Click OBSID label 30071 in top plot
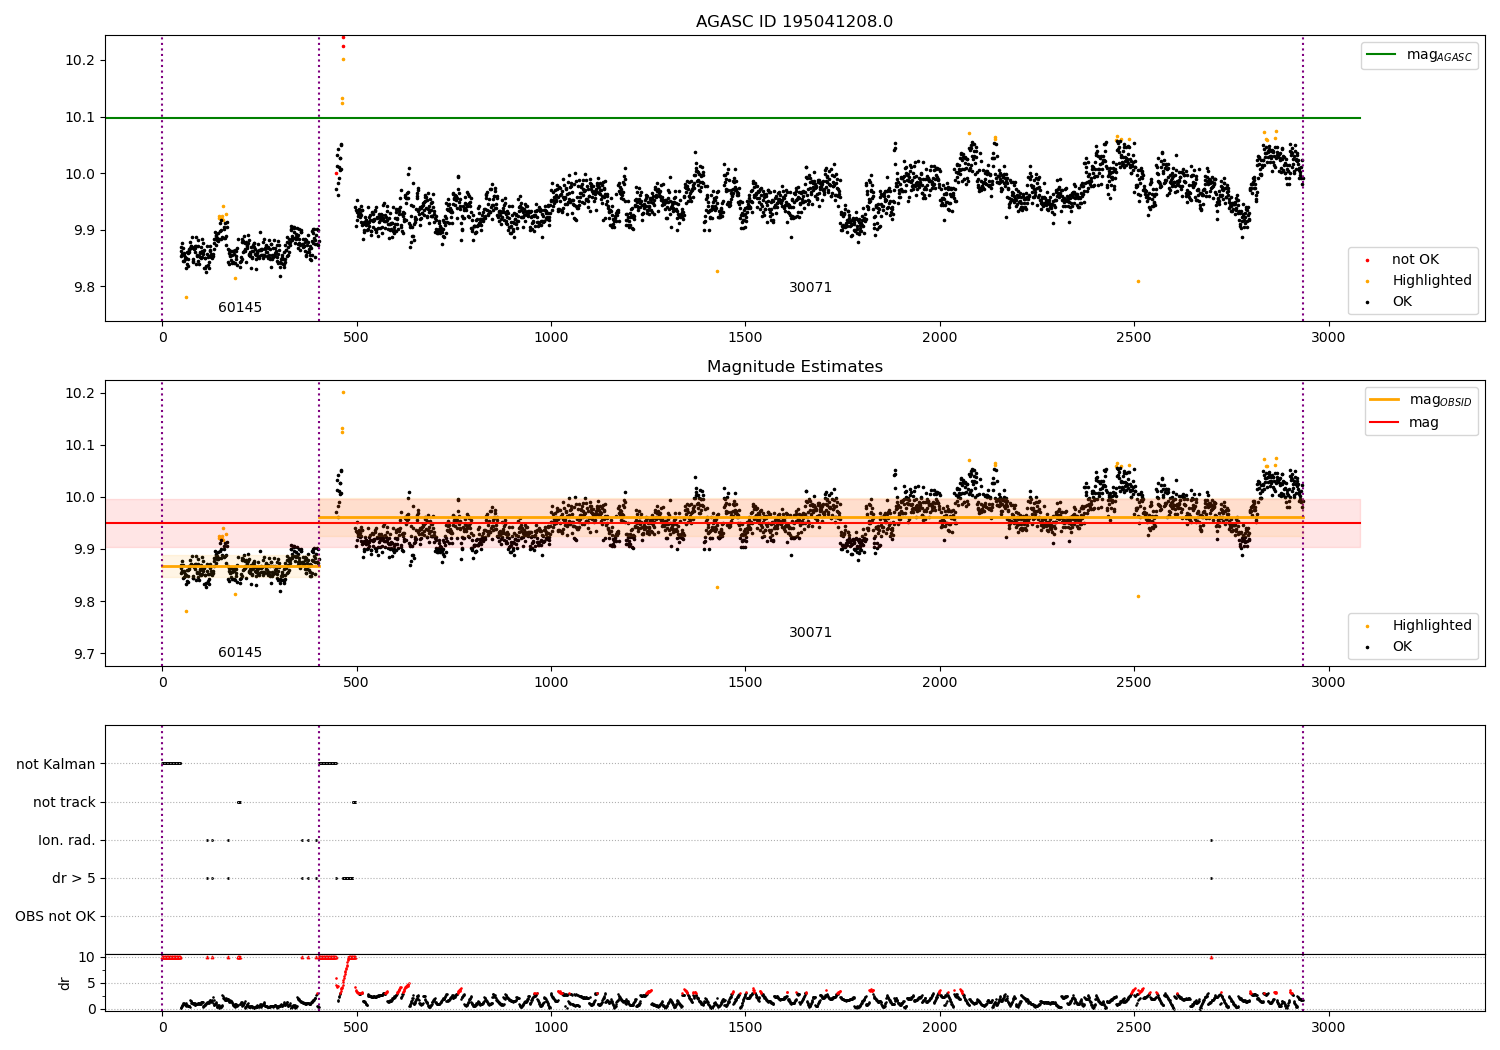Screen dimensions: 1500x1050 [x=810, y=288]
